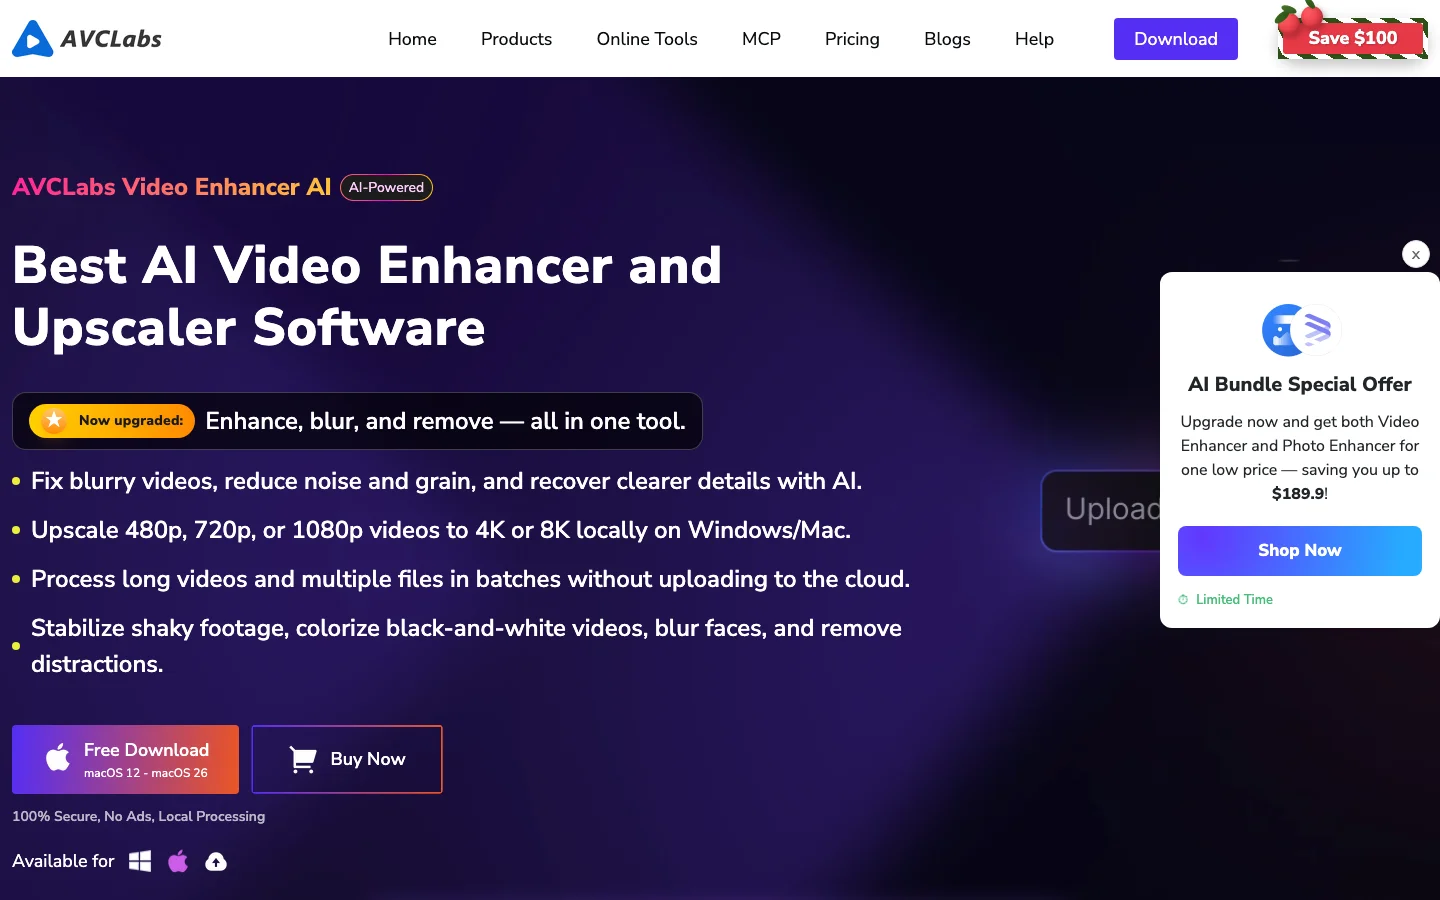Click the Limited Time clock icon
The image size is (1440, 900).
(1183, 600)
